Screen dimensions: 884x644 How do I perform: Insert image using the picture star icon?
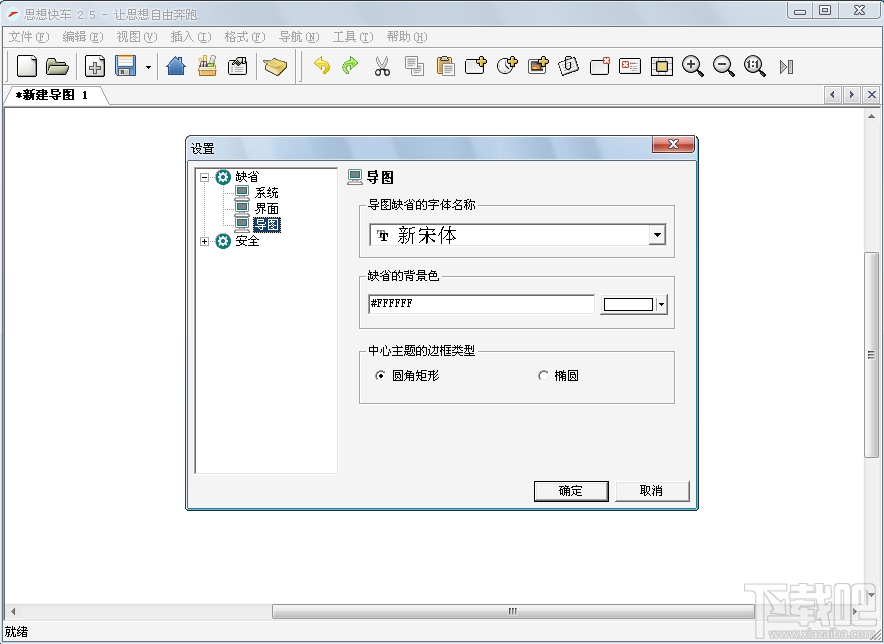coord(538,66)
